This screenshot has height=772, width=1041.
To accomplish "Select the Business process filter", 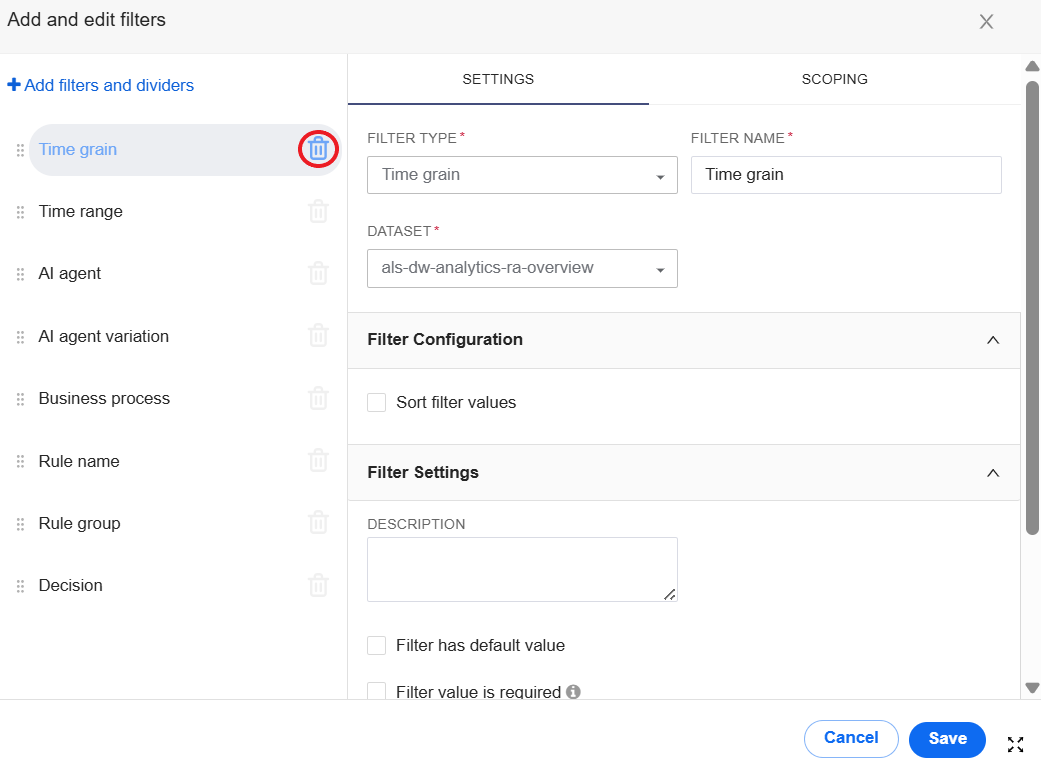I will 104,398.
